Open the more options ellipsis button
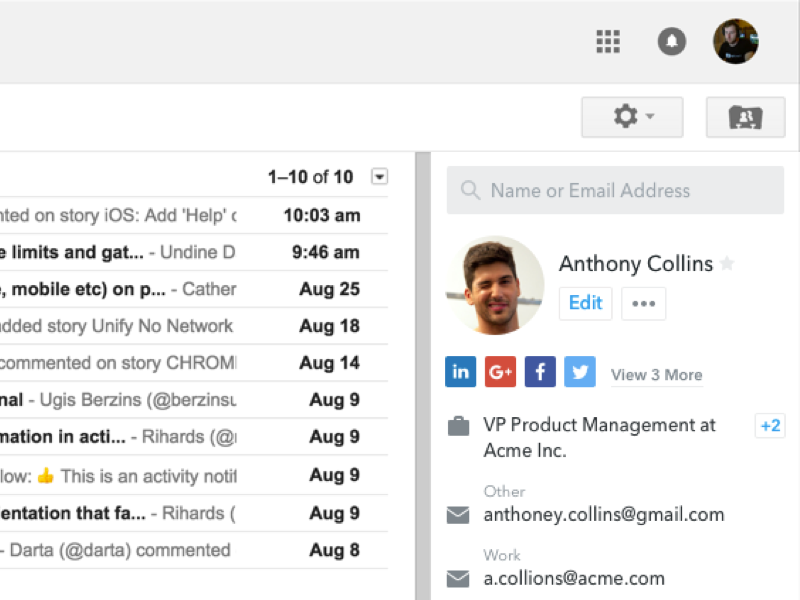Image resolution: width=800 pixels, height=600 pixels. point(643,303)
